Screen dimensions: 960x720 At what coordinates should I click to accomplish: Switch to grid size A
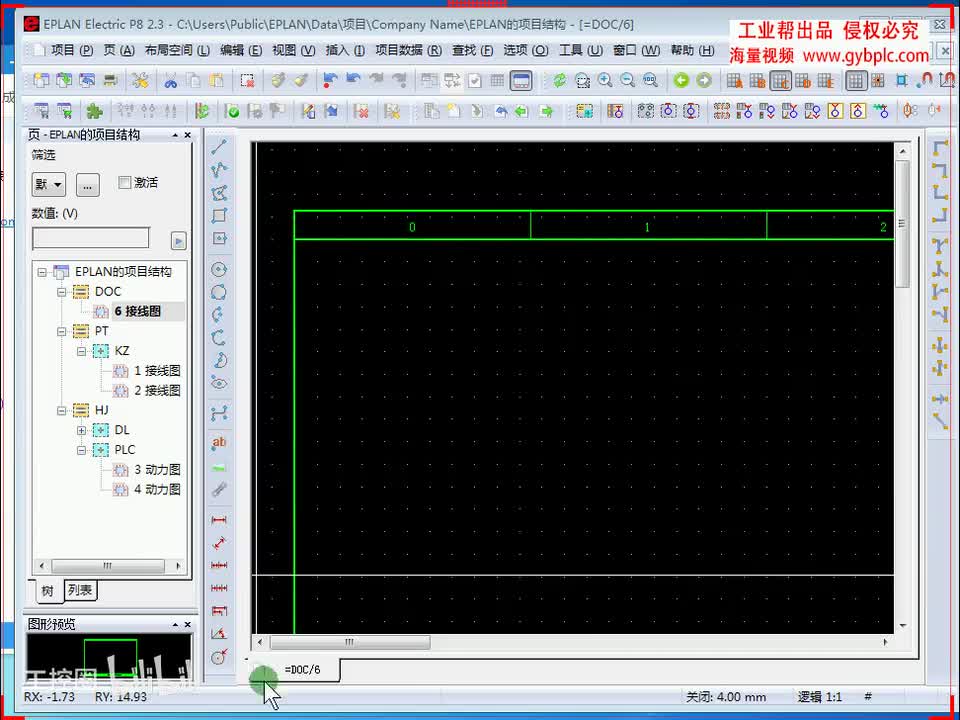(x=735, y=80)
